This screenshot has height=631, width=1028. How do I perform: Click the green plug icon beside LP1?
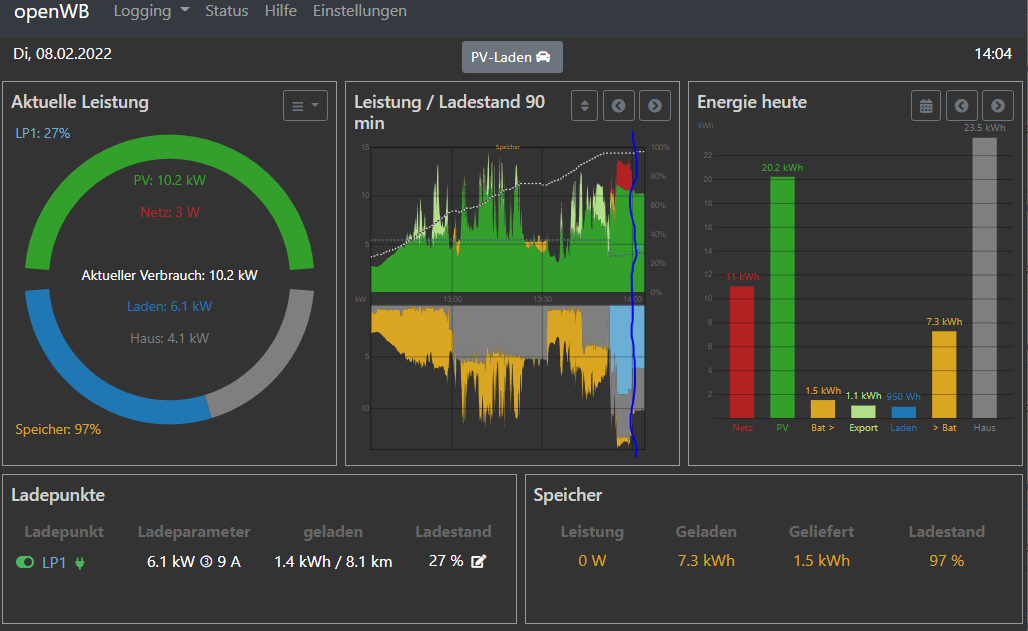tap(80, 563)
